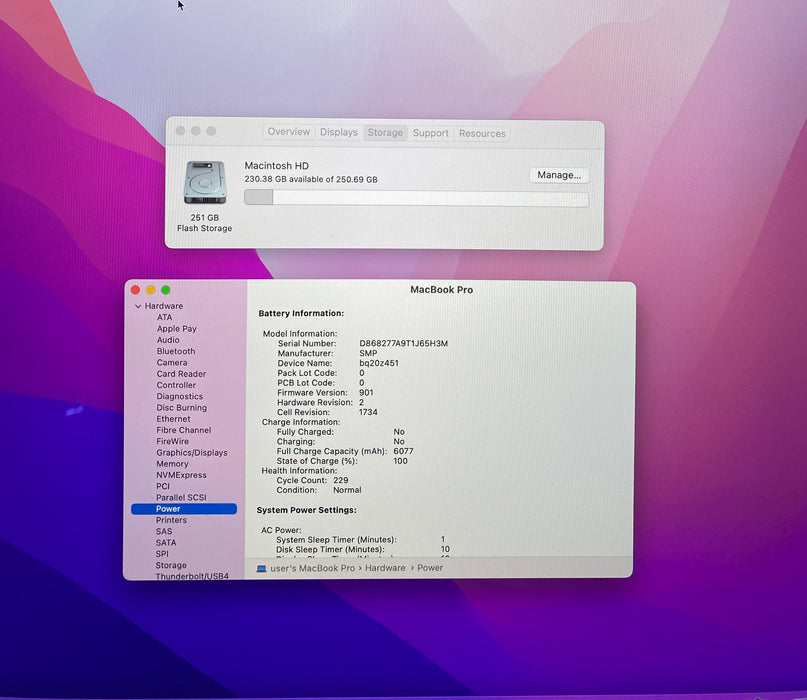Viewport: 807px width, 700px height.
Task: Switch to the Overview tab
Action: coord(289,132)
